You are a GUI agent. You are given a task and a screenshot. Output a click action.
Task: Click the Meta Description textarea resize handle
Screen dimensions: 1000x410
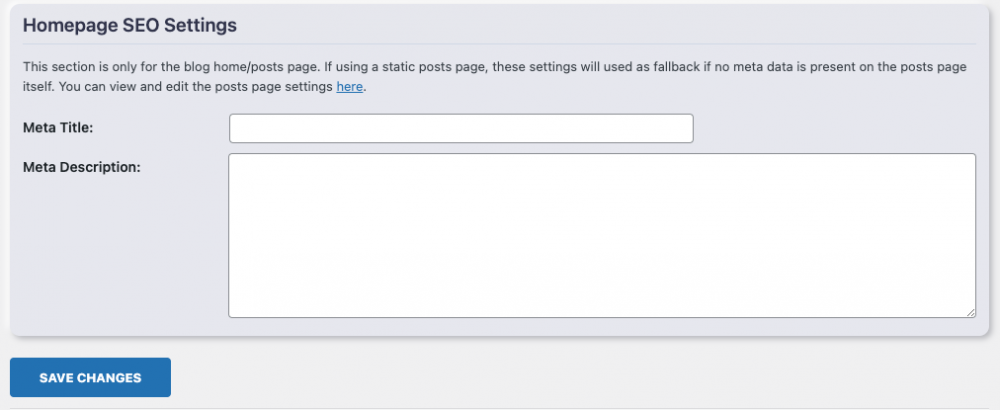[x=970, y=312]
